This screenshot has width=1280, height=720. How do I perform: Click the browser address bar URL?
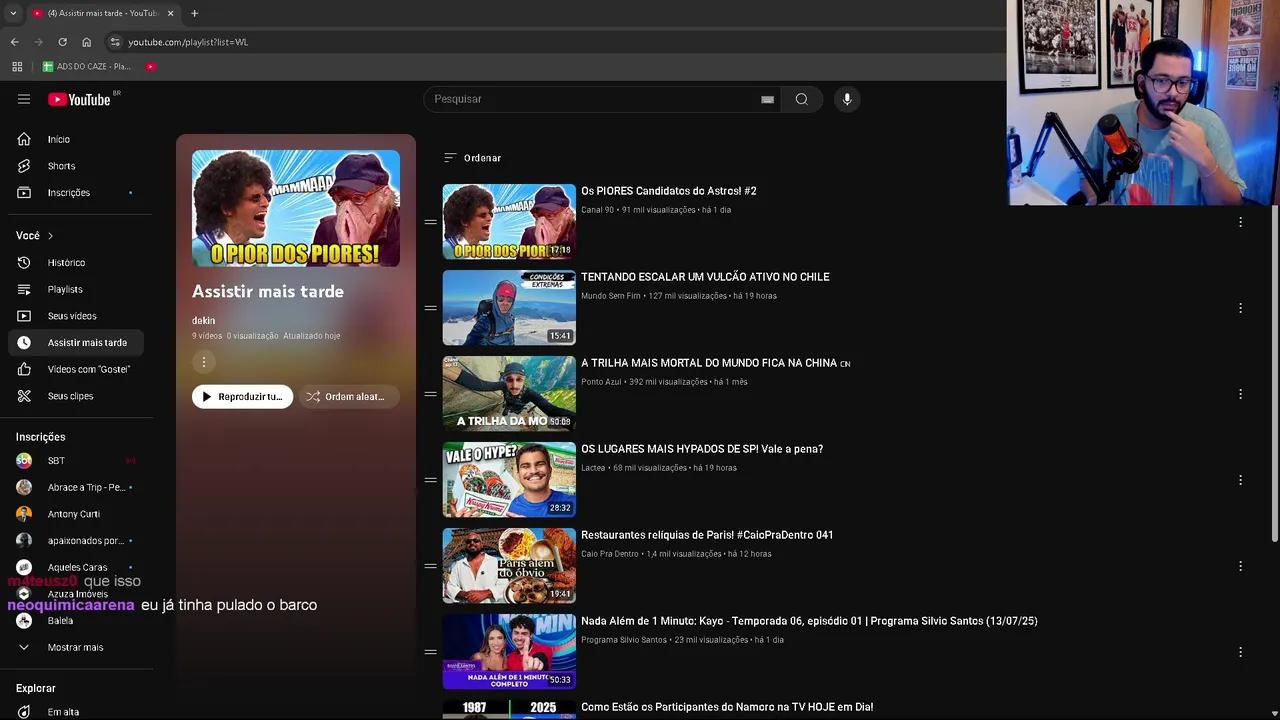point(188,42)
